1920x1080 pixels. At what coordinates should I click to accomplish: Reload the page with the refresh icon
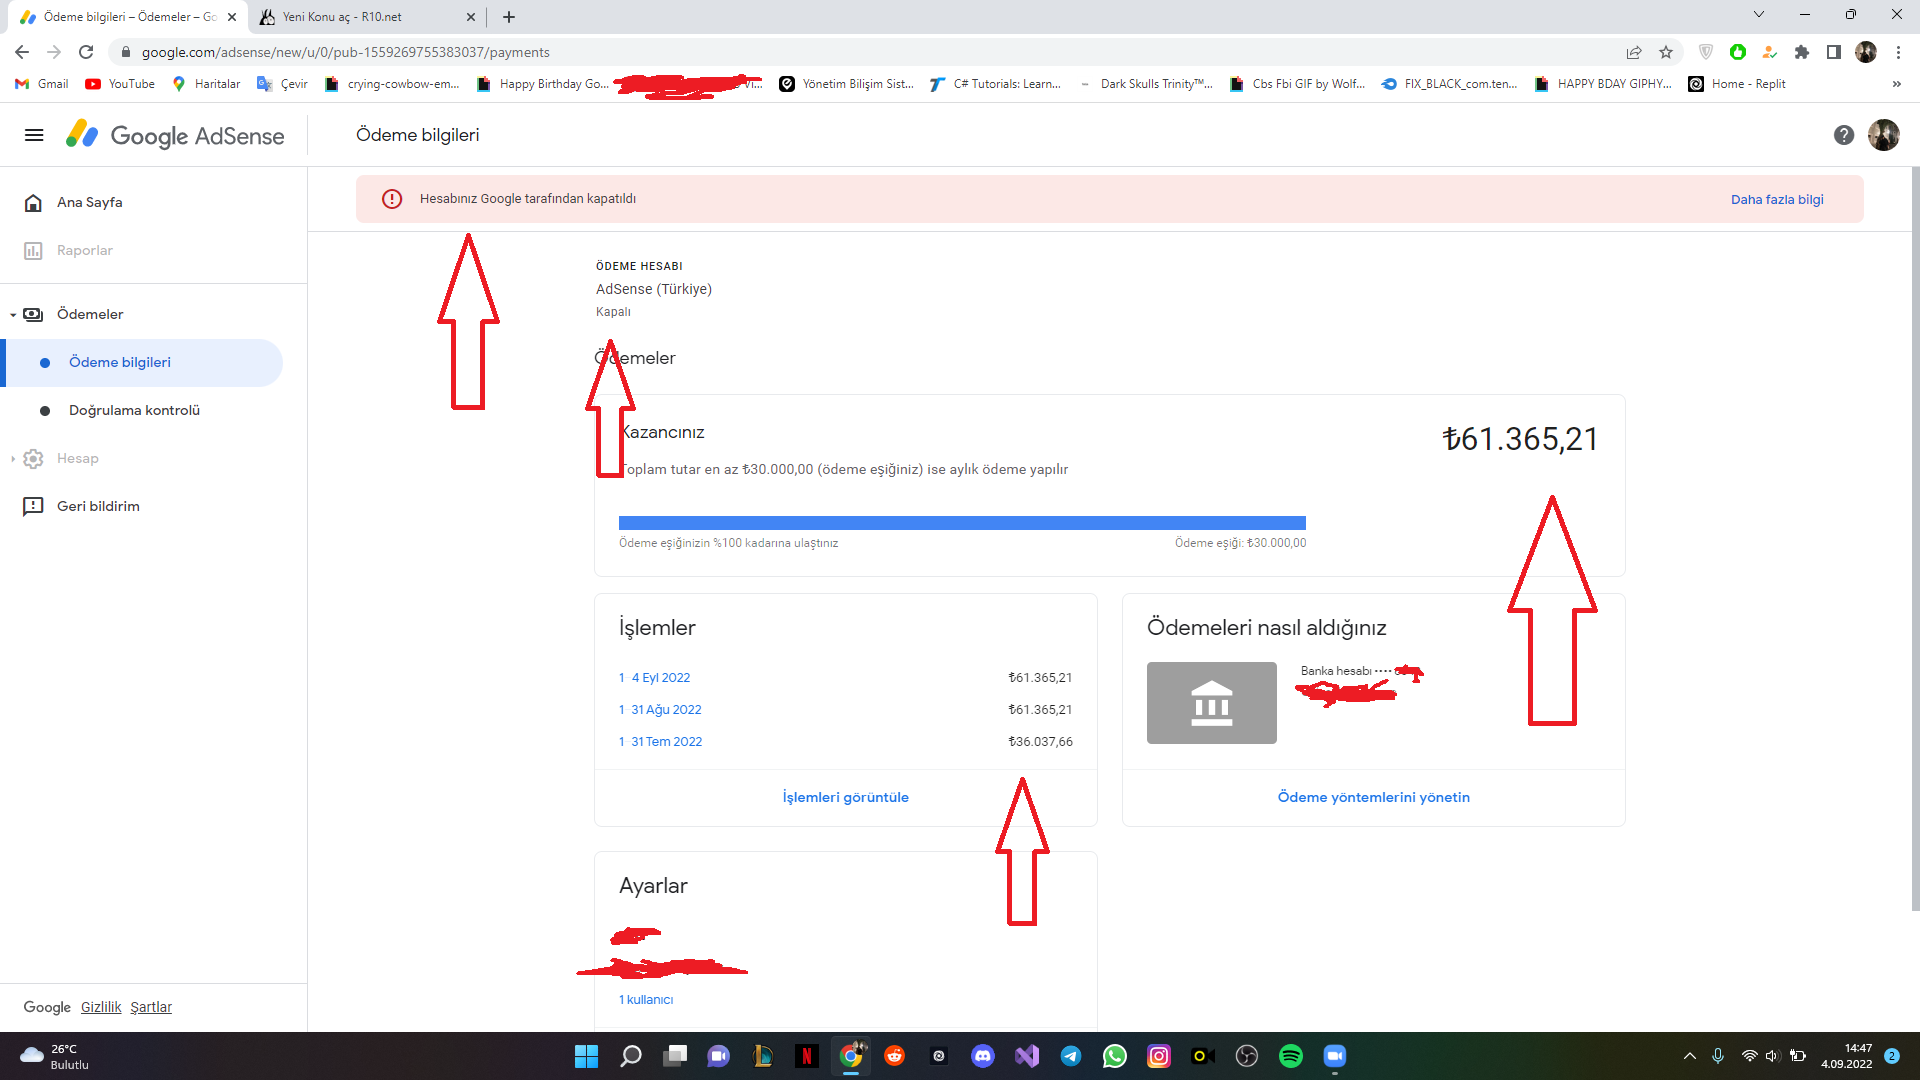tap(86, 52)
